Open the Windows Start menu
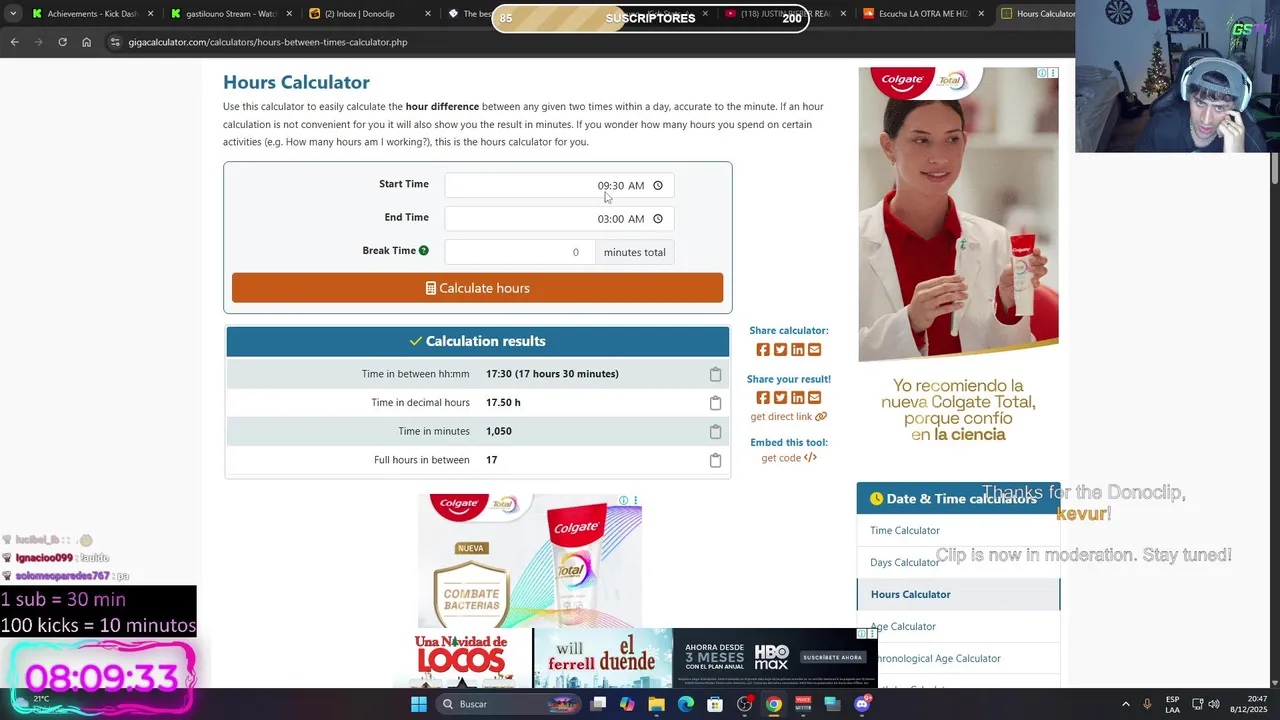 click(x=419, y=704)
